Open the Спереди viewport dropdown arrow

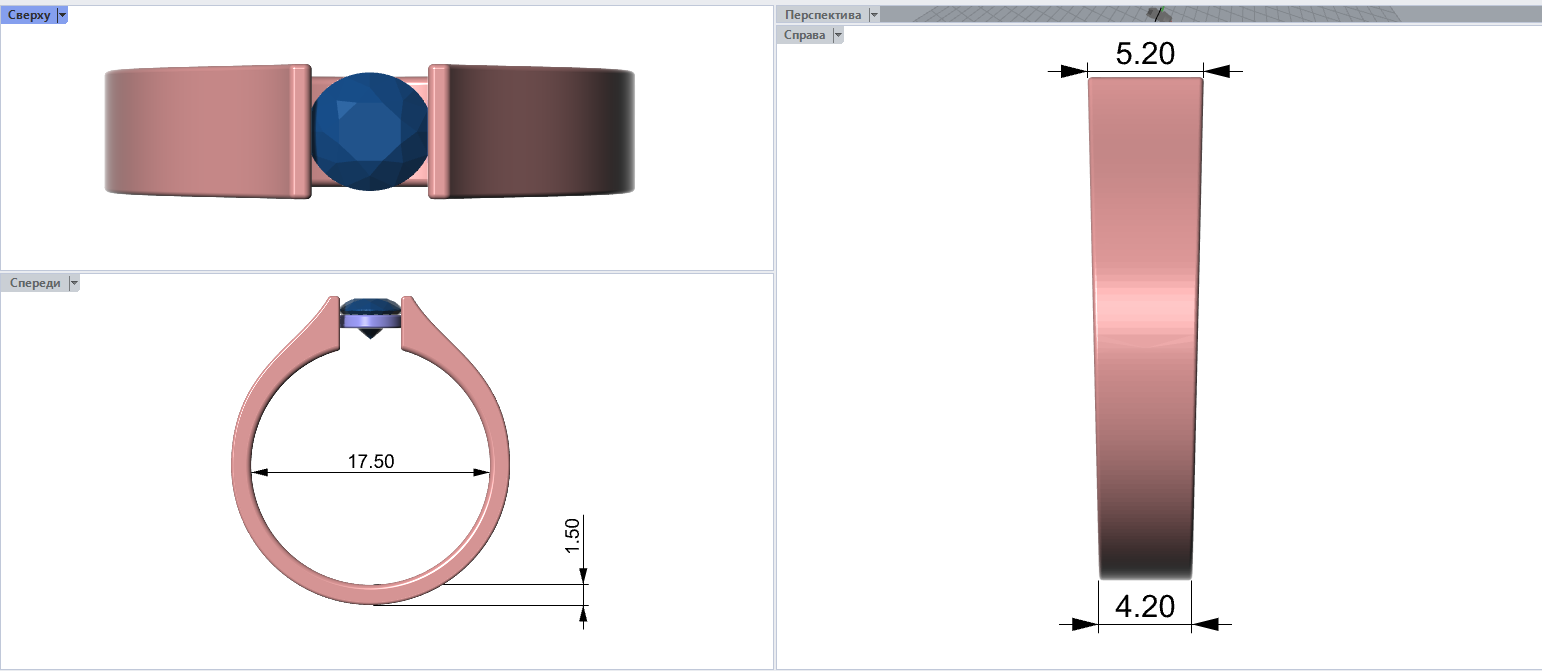point(74,283)
